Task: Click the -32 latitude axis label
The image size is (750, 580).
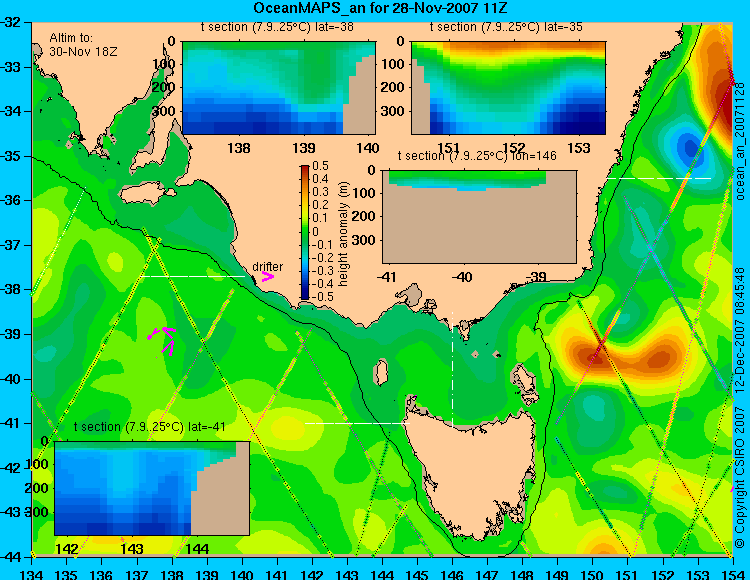Action: (11, 22)
